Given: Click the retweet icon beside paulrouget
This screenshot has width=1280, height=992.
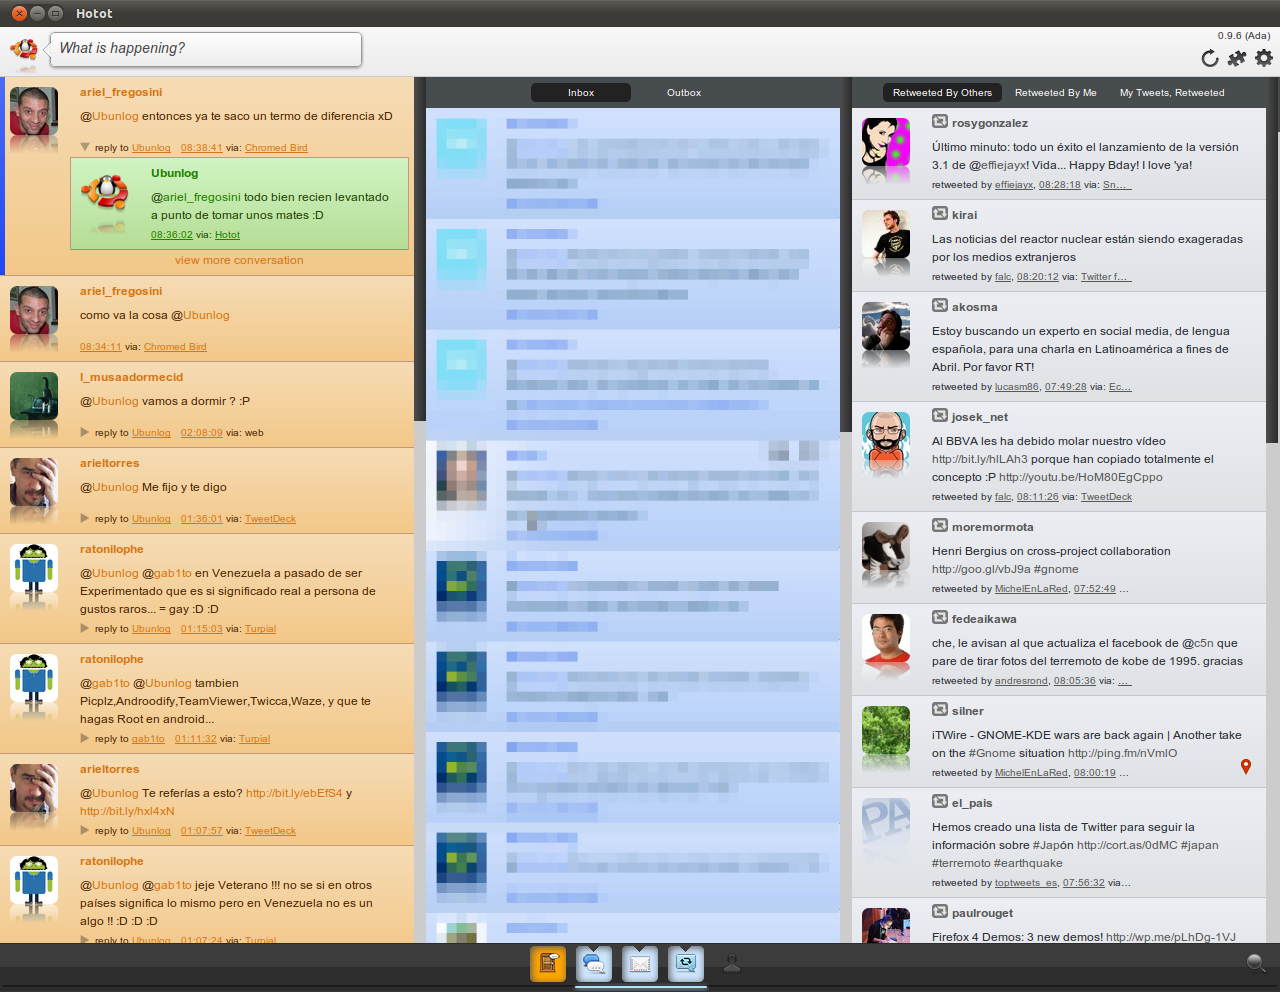Looking at the screenshot, I should 940,912.
